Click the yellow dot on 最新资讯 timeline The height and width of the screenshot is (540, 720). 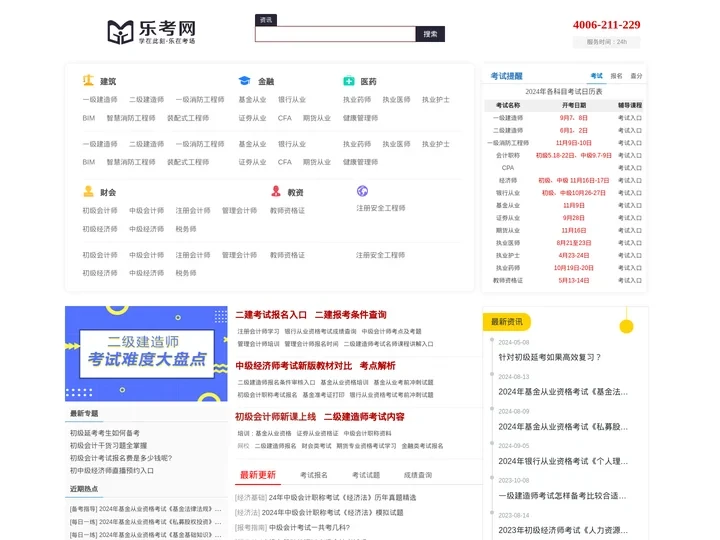(626, 326)
